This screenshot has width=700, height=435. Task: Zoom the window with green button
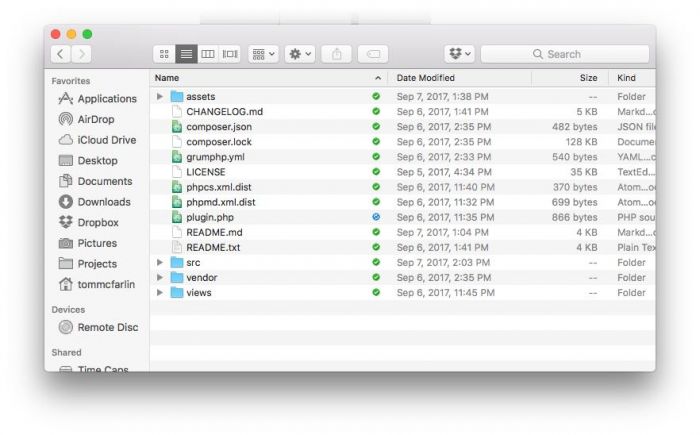pyautogui.click(x=88, y=34)
